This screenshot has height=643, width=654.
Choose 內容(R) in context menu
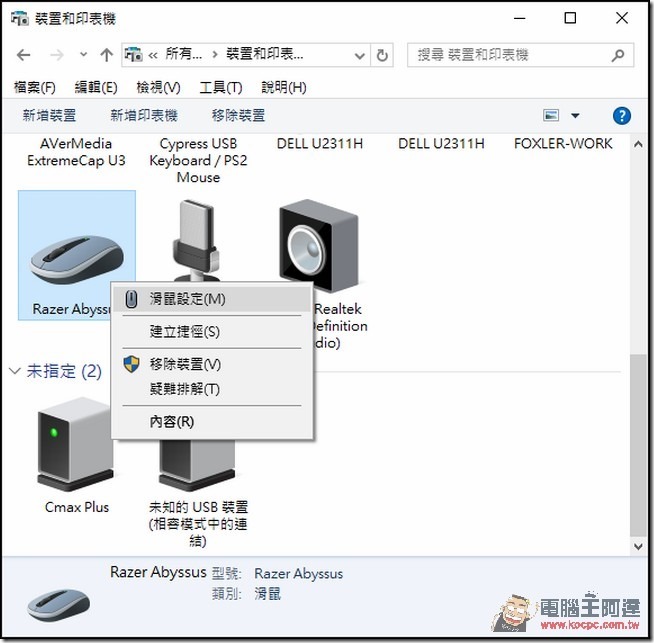tap(212, 422)
